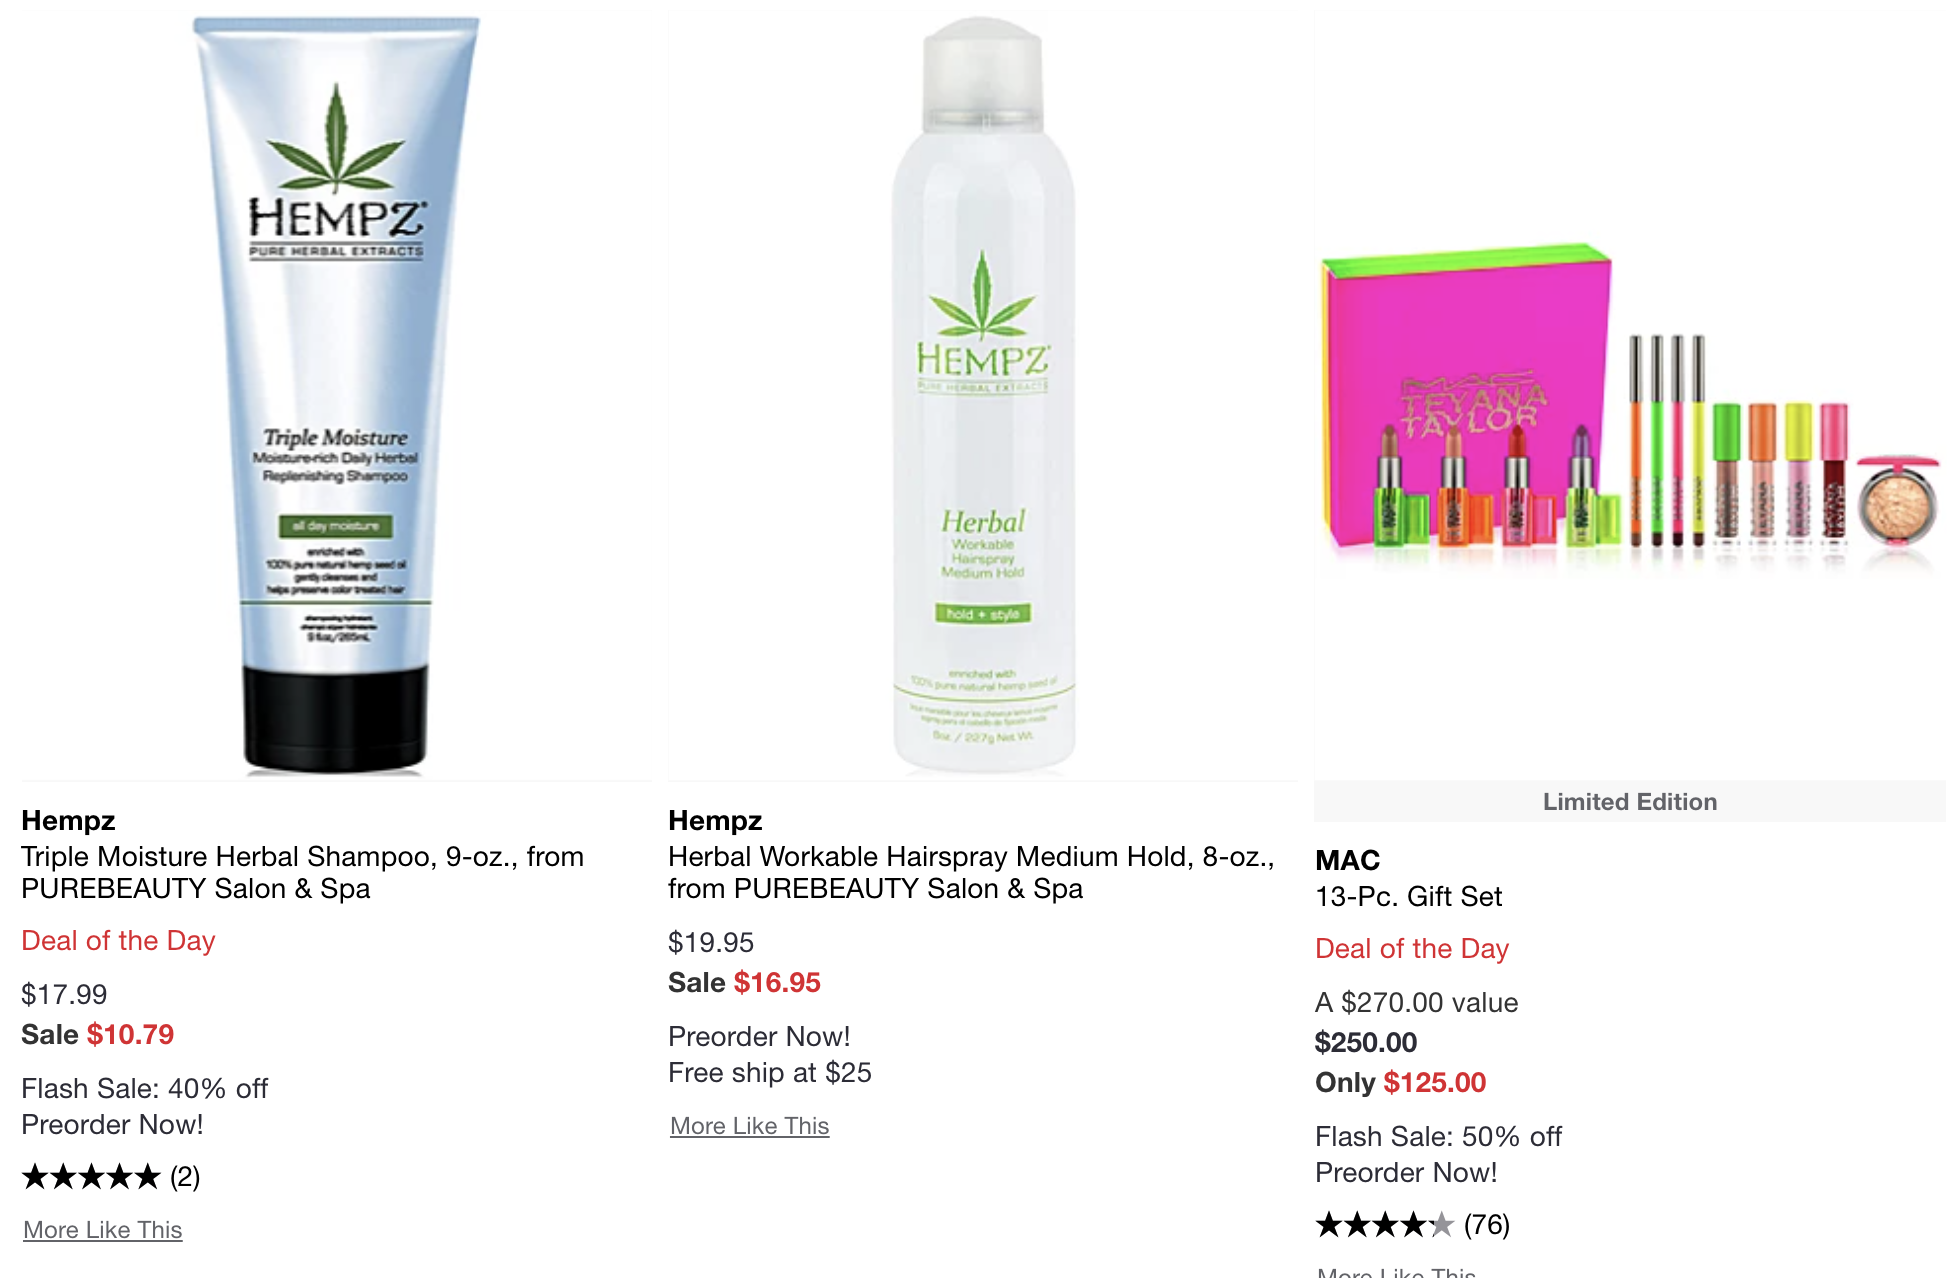Click the MAC brand name
Screen dimensions: 1958x1278
[1347, 860]
